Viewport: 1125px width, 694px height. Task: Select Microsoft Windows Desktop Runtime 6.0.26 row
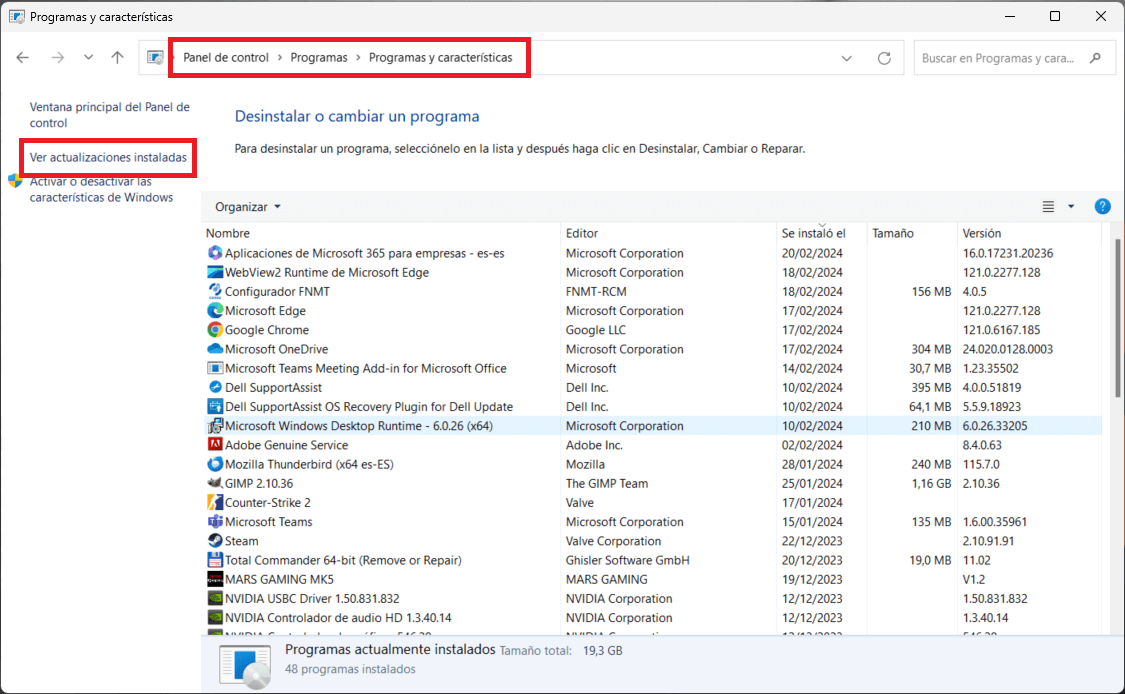[x=653, y=426]
